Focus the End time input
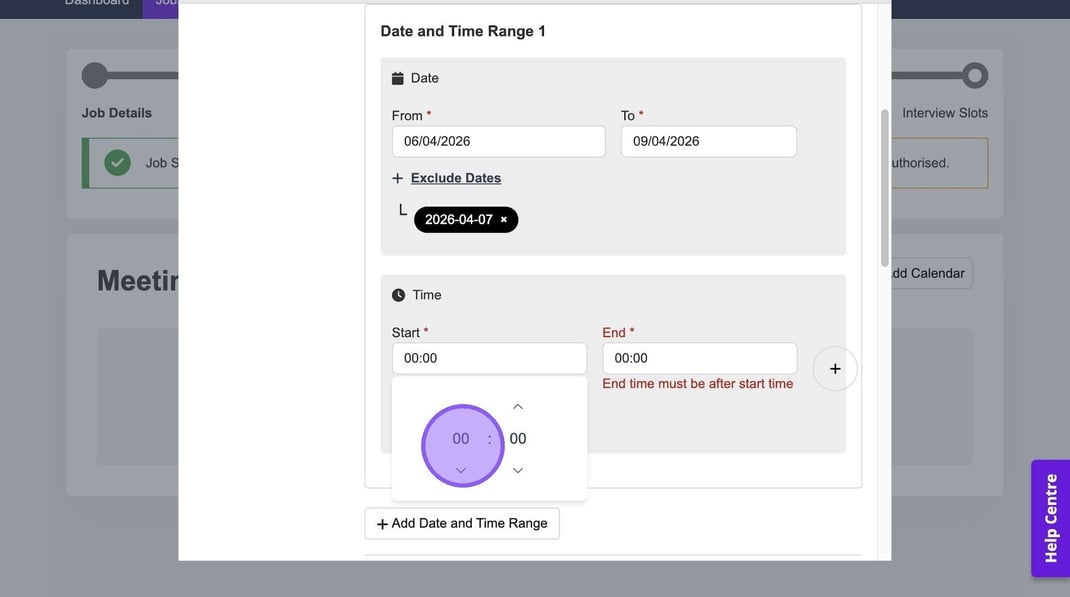 point(699,358)
